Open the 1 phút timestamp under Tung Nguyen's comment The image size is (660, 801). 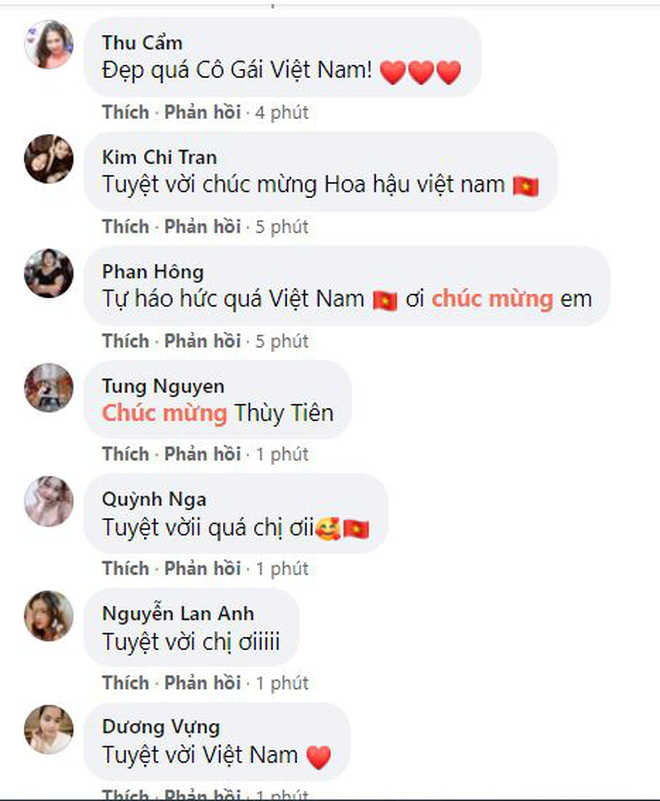click(x=282, y=454)
